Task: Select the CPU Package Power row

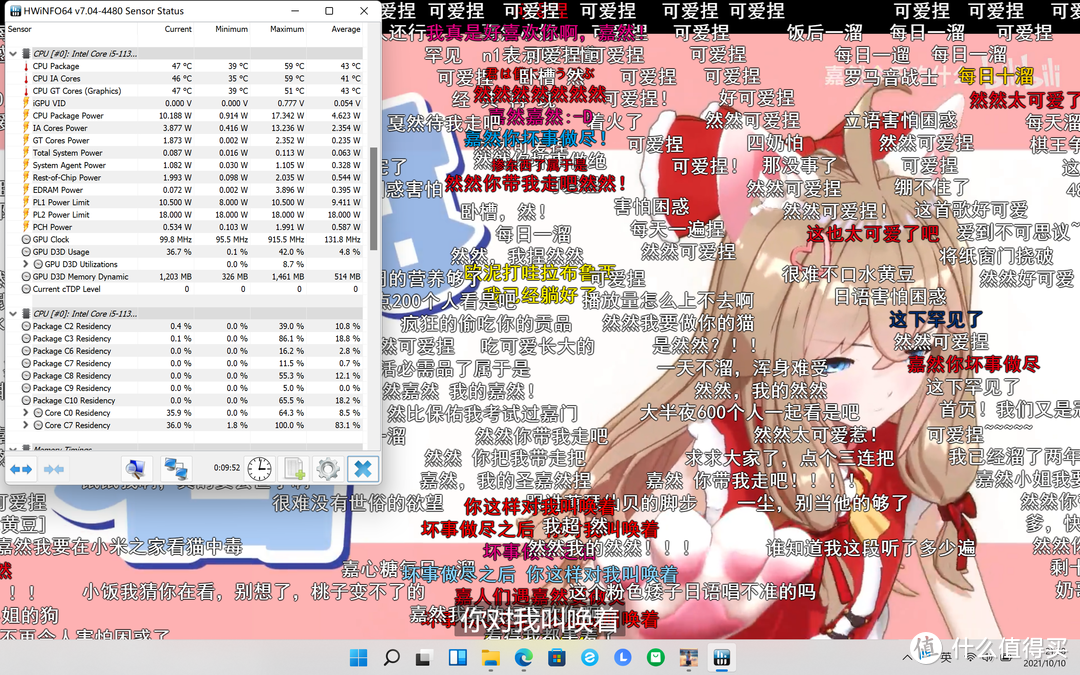Action: click(x=185, y=116)
